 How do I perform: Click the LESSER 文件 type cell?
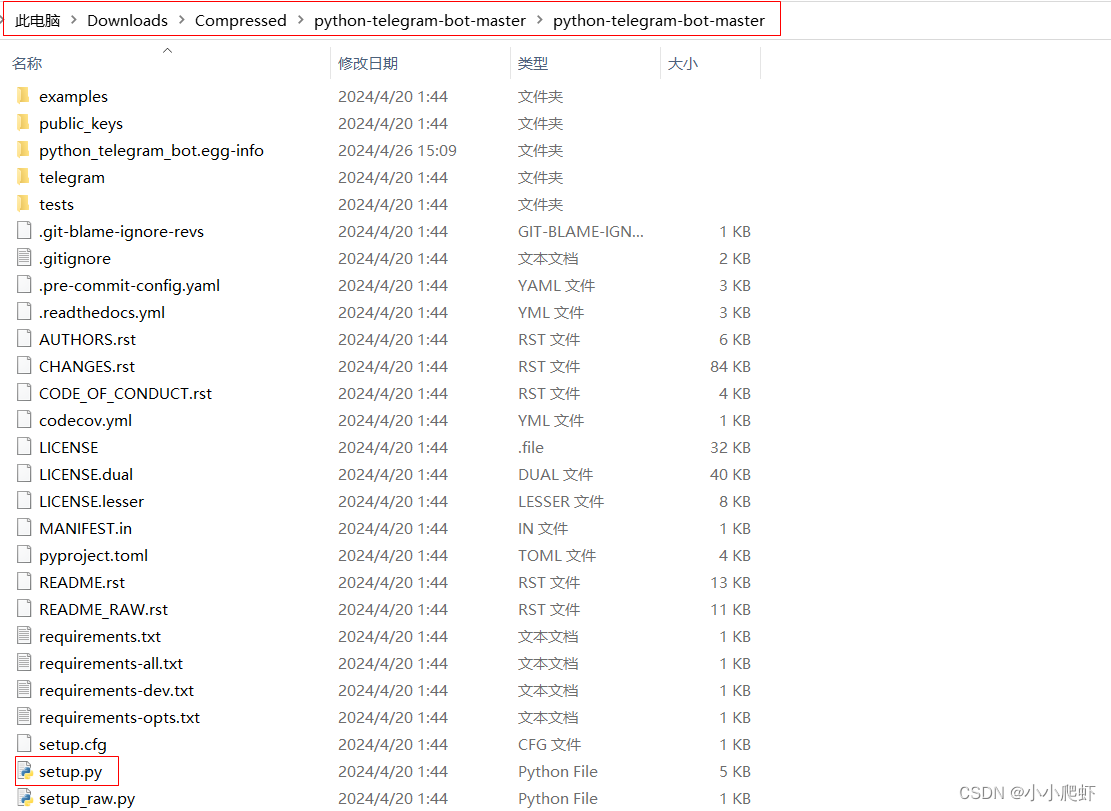tap(560, 501)
